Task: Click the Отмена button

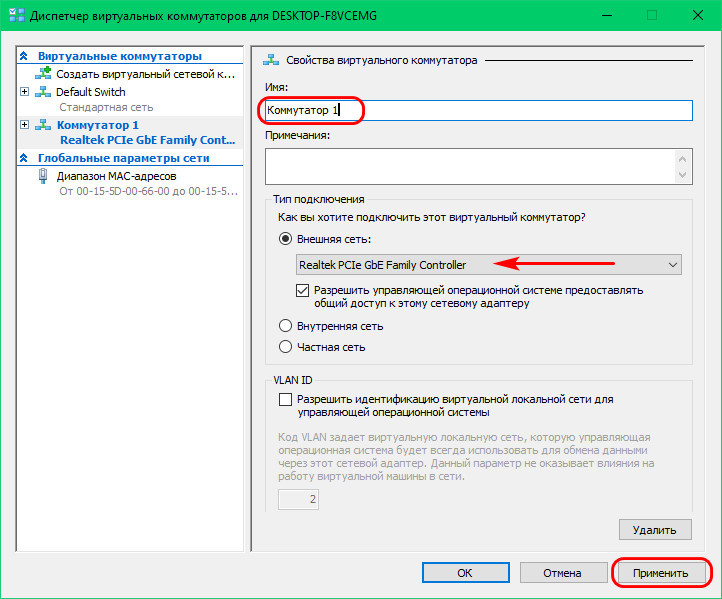Action: [564, 573]
